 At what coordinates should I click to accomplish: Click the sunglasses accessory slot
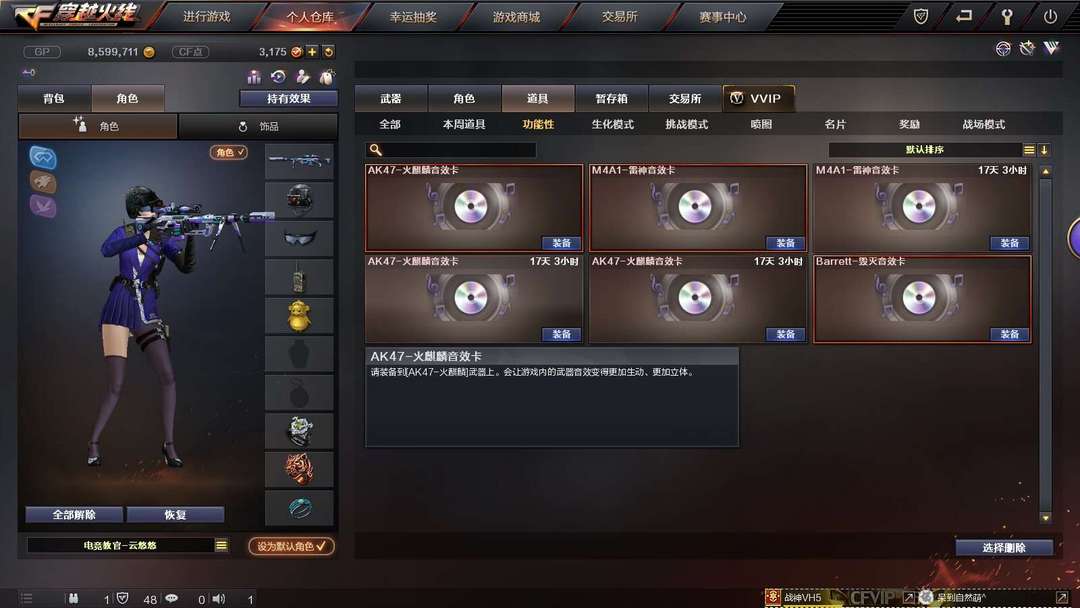point(300,238)
